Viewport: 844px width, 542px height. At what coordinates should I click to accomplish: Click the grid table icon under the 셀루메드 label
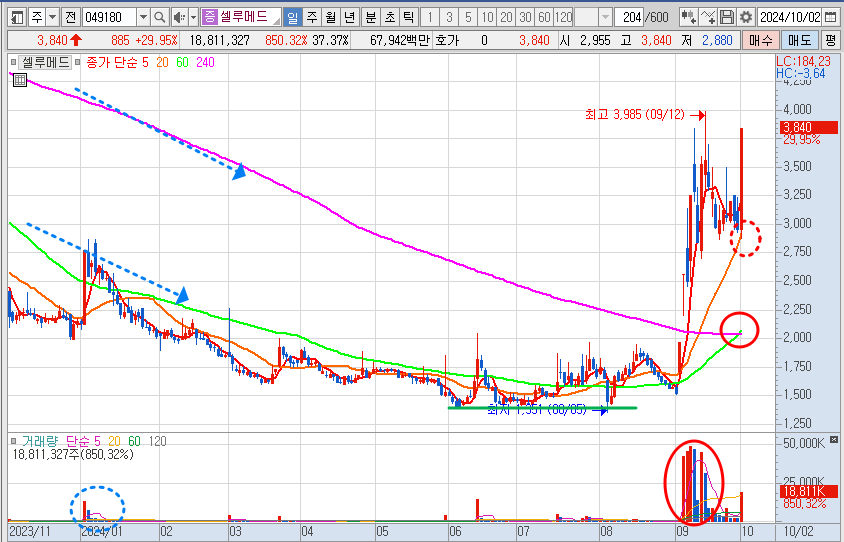(x=20, y=80)
